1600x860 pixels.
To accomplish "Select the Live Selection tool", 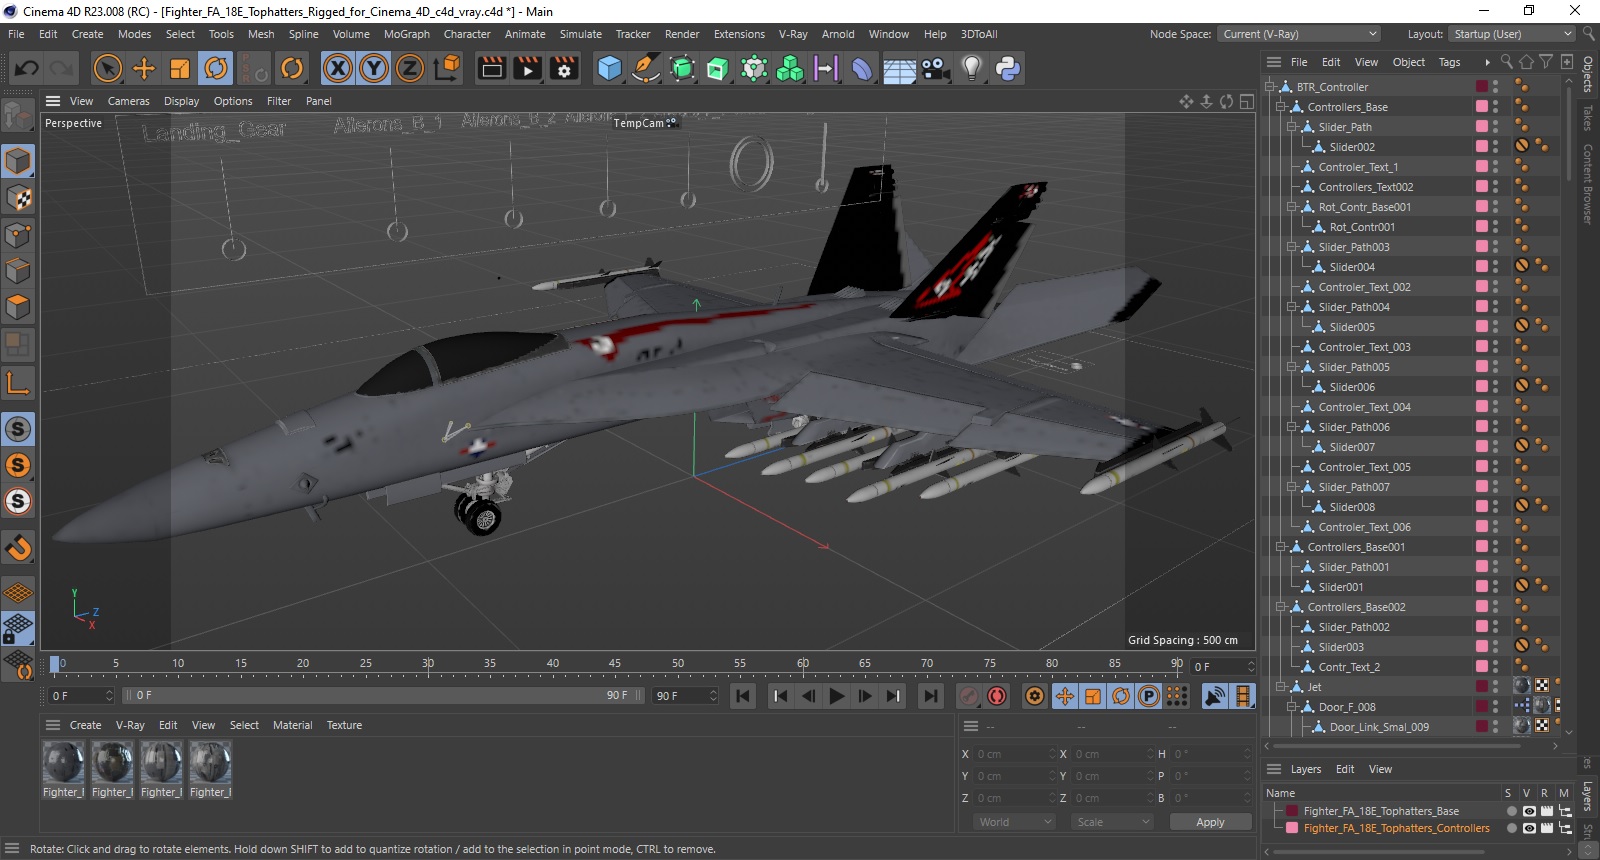I will 107,68.
